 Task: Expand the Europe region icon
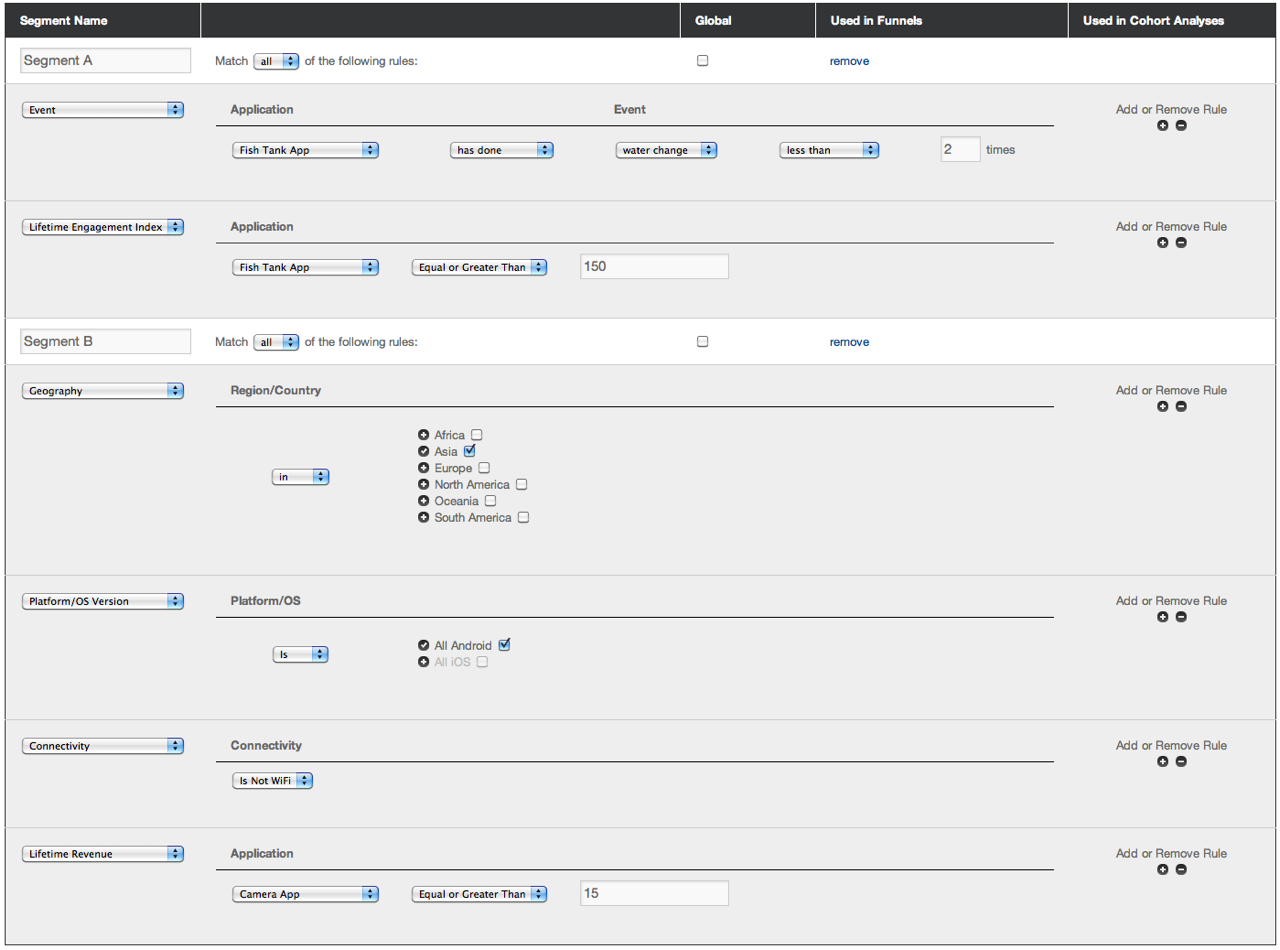point(424,468)
